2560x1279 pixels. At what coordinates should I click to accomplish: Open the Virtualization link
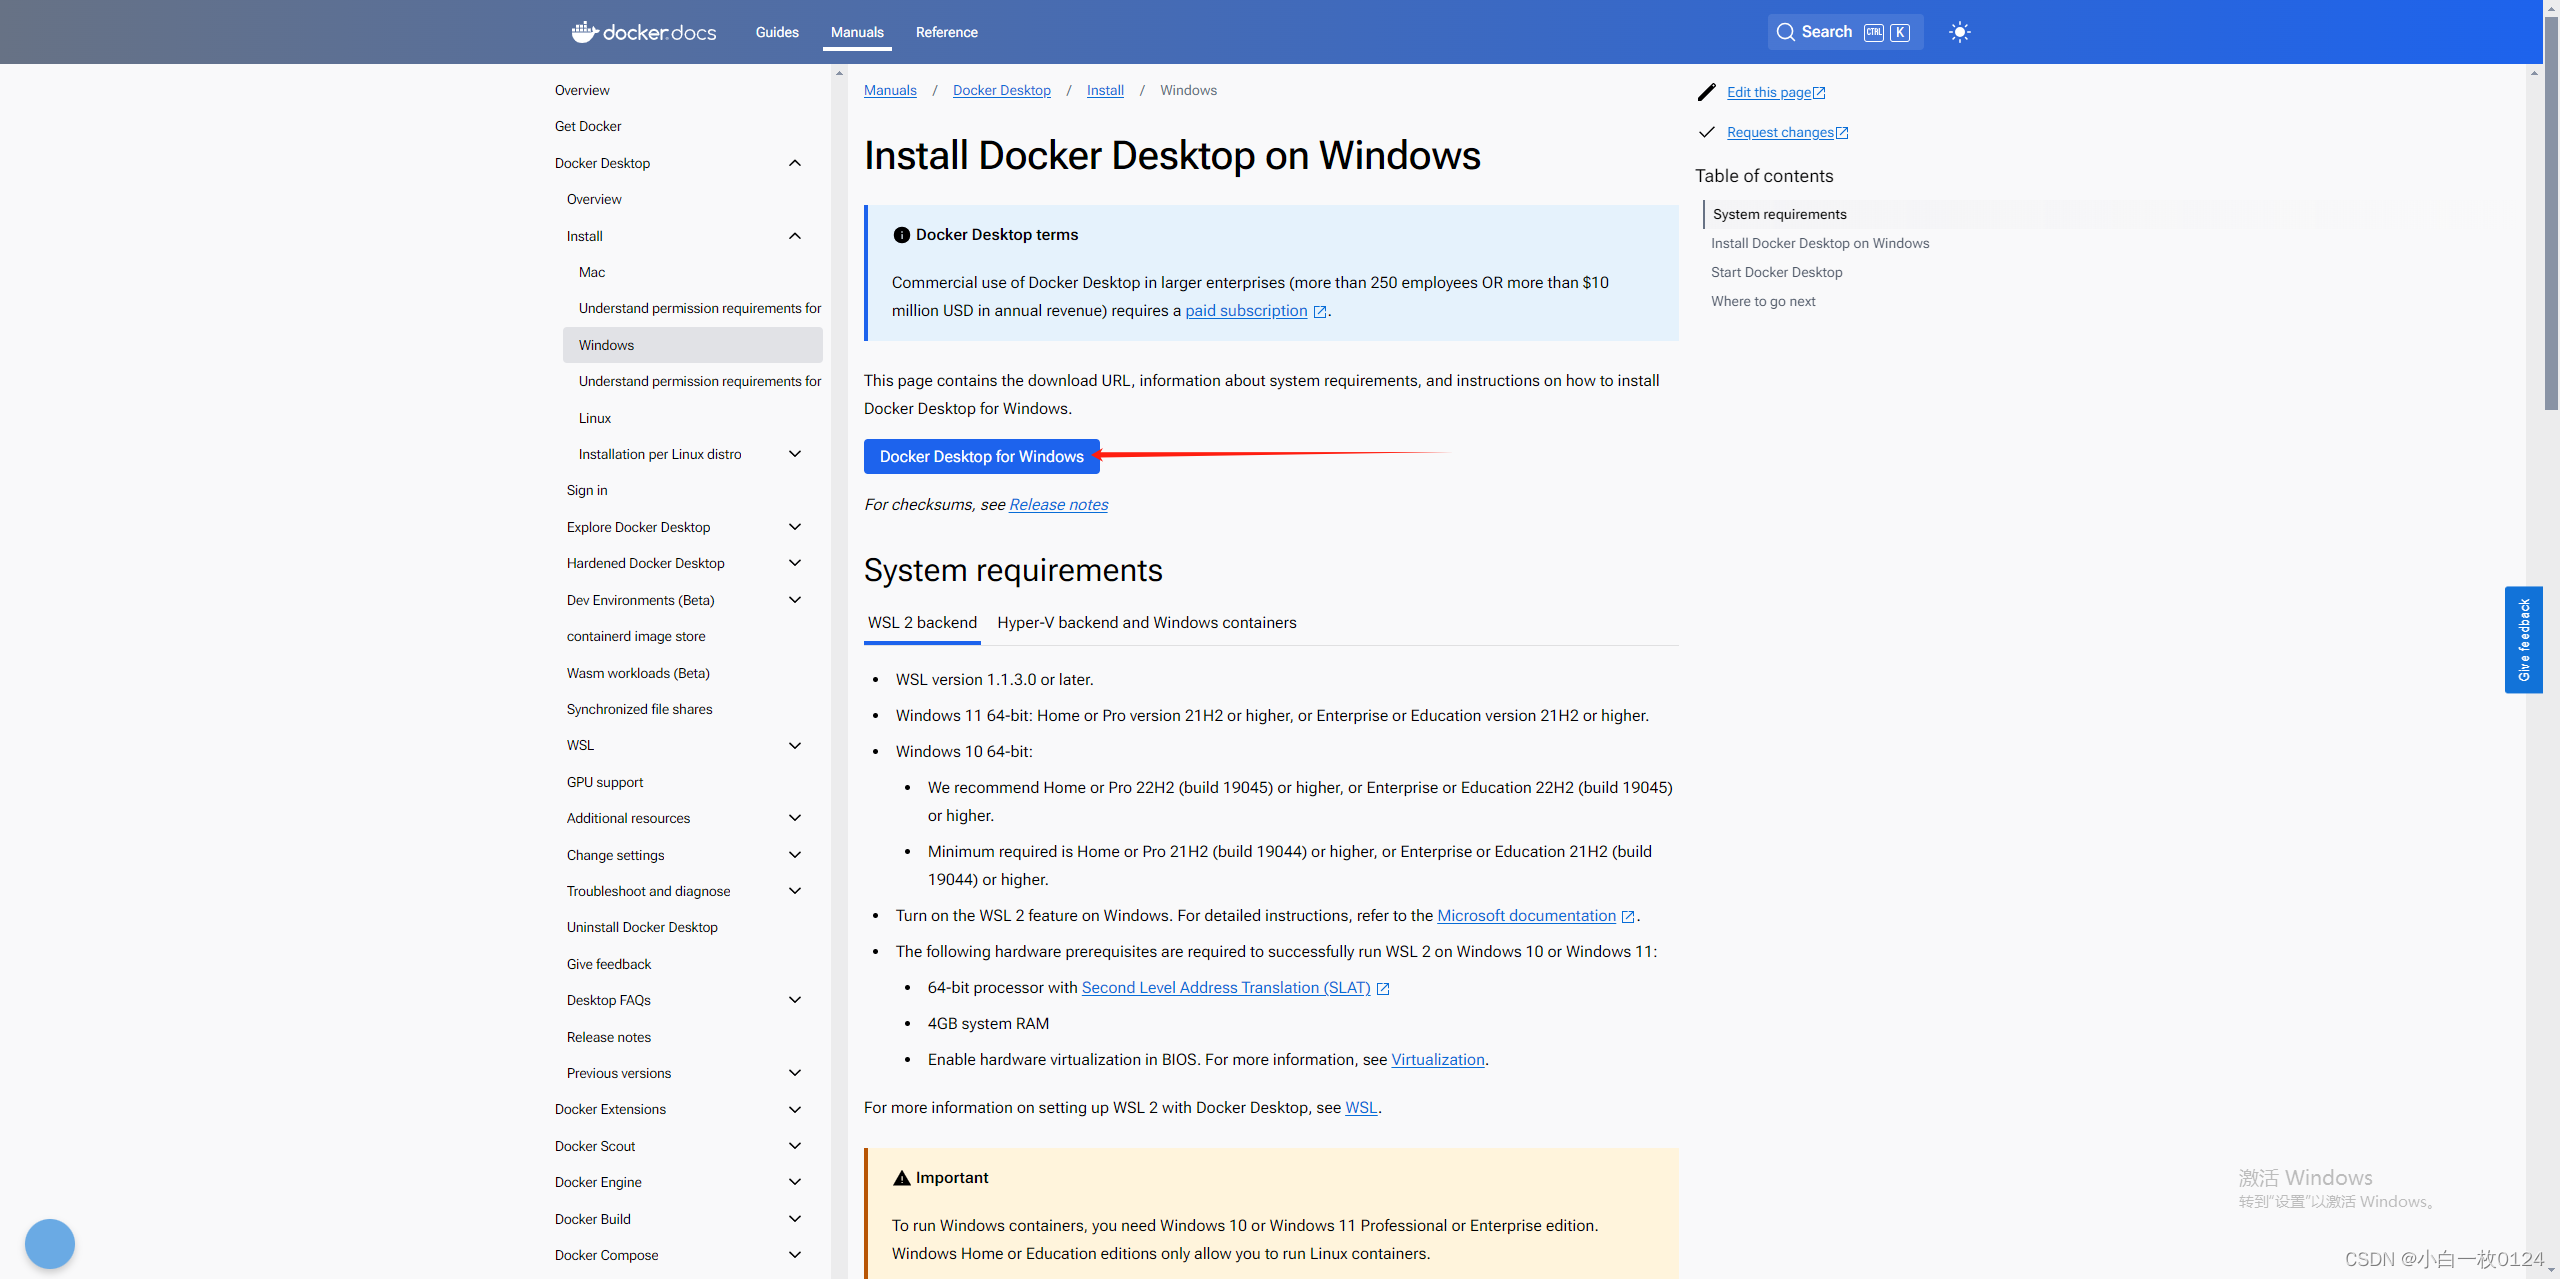[x=1437, y=1060]
